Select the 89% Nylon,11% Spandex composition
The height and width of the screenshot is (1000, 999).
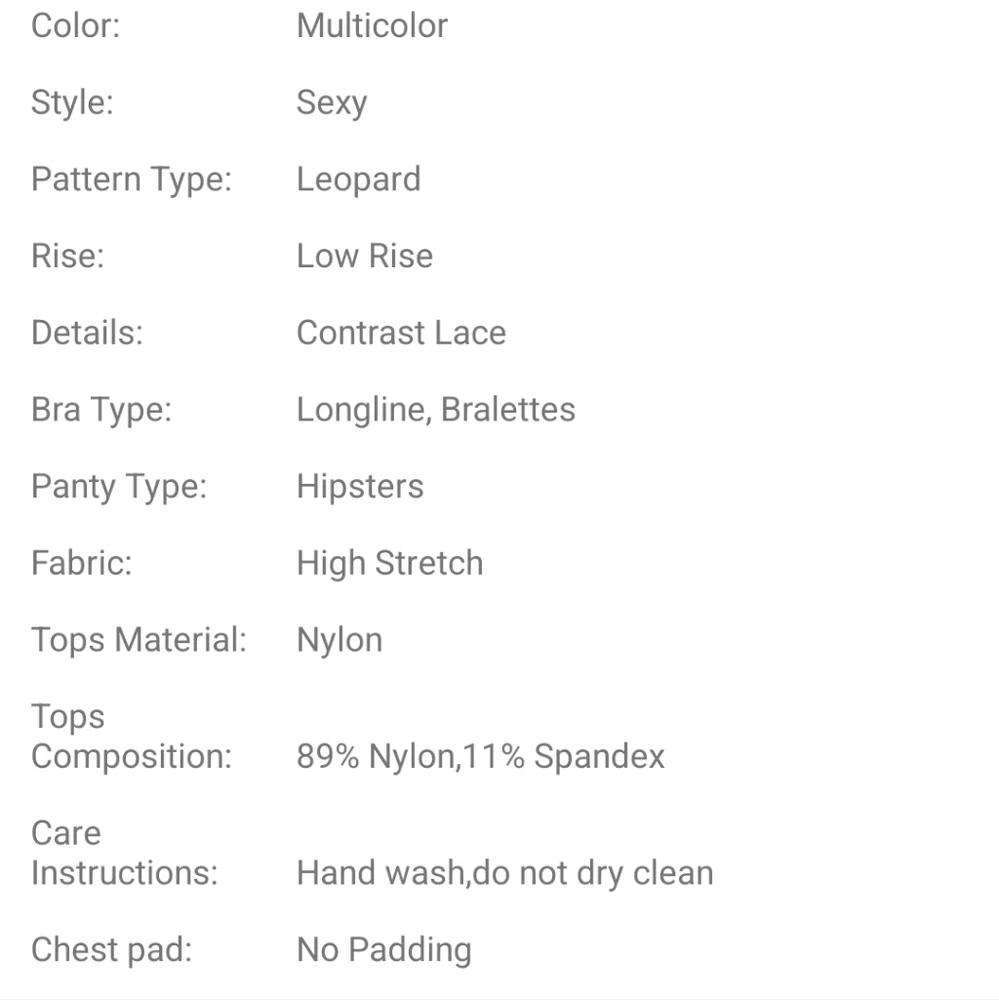click(x=480, y=757)
